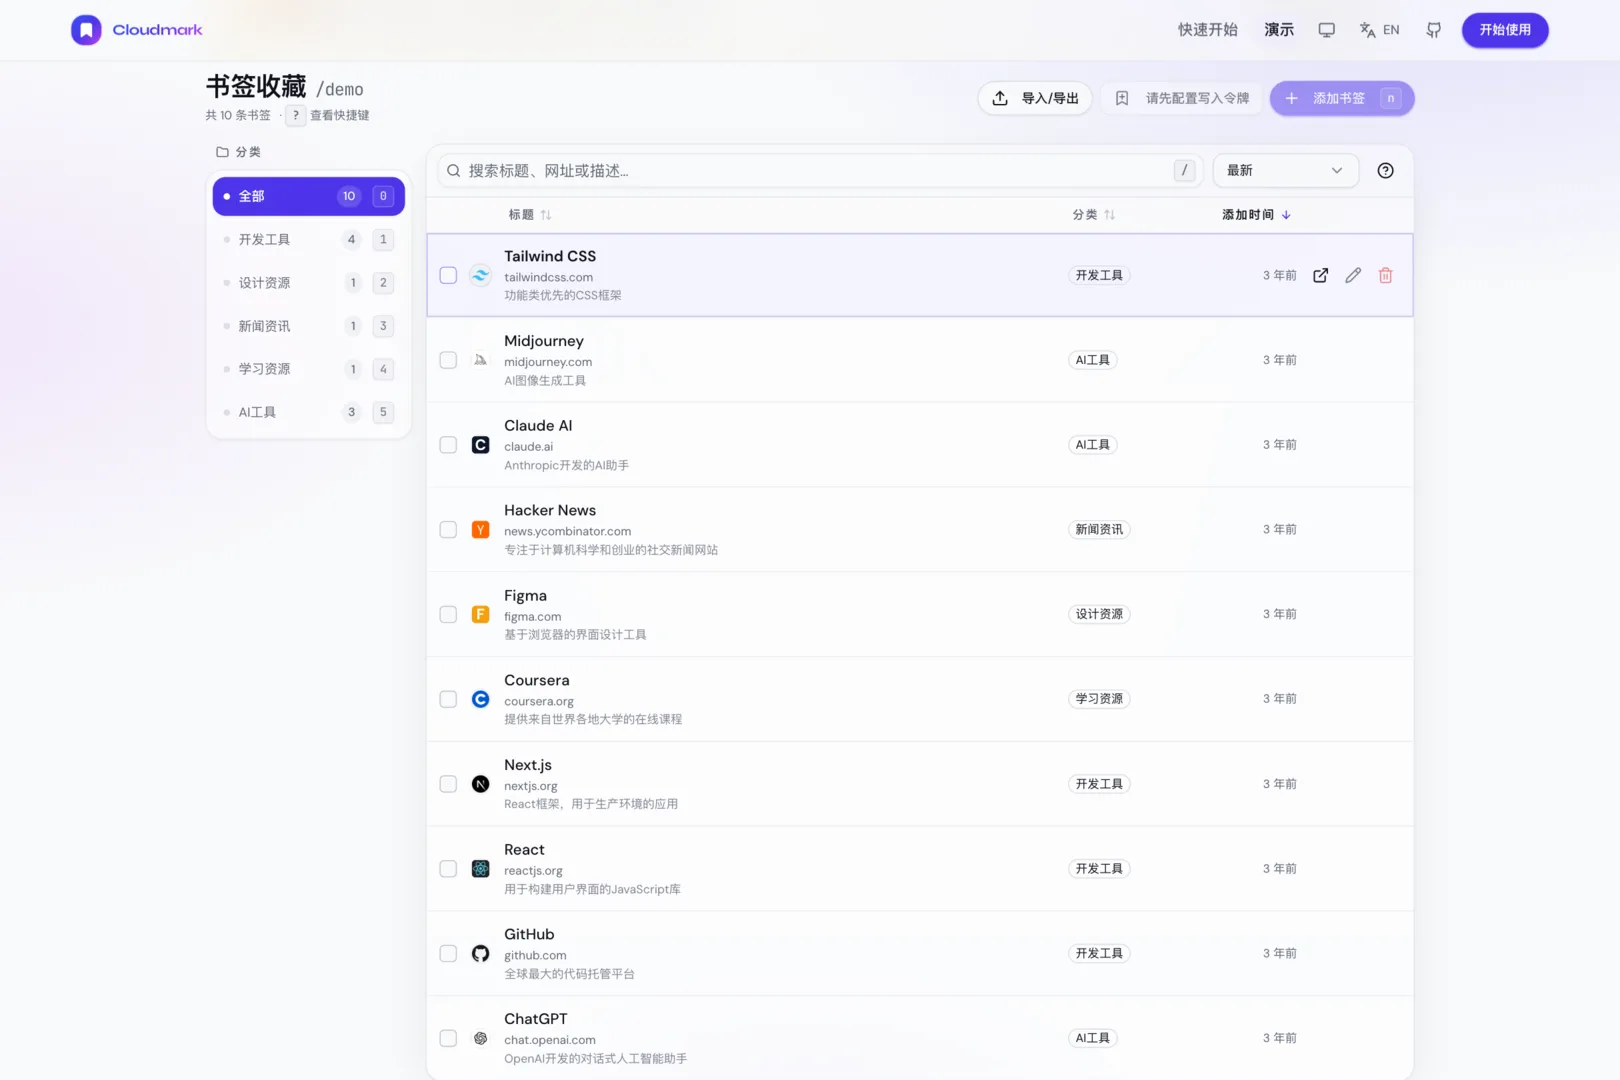Click the Coursera 学习资源 tag

pyautogui.click(x=1099, y=699)
